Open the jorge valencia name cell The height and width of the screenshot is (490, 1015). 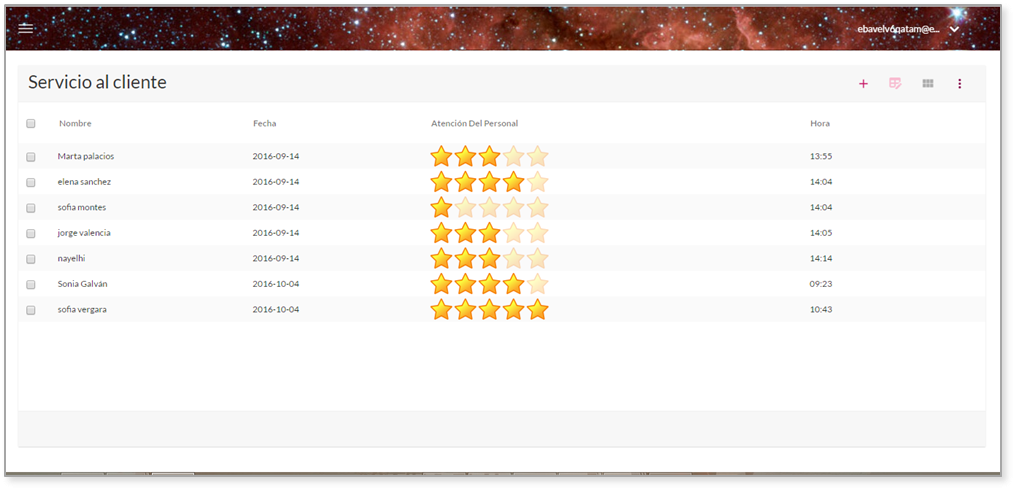(84, 233)
